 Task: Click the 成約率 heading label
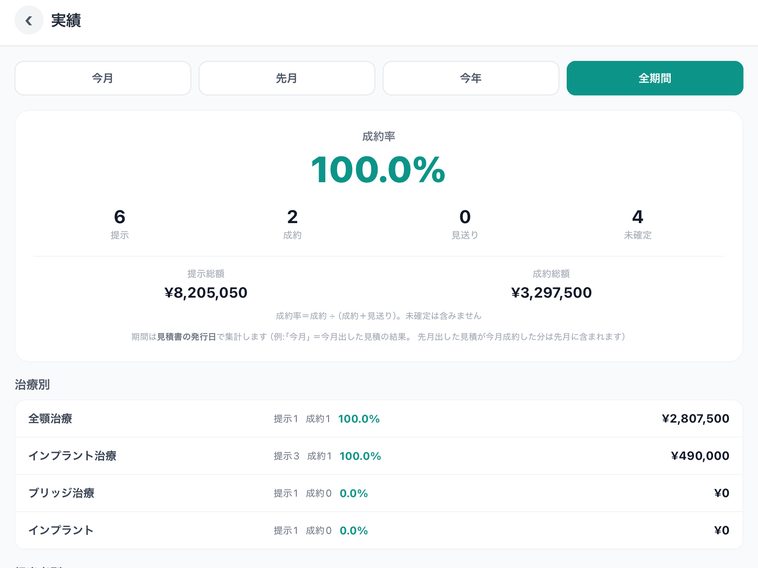(x=379, y=136)
